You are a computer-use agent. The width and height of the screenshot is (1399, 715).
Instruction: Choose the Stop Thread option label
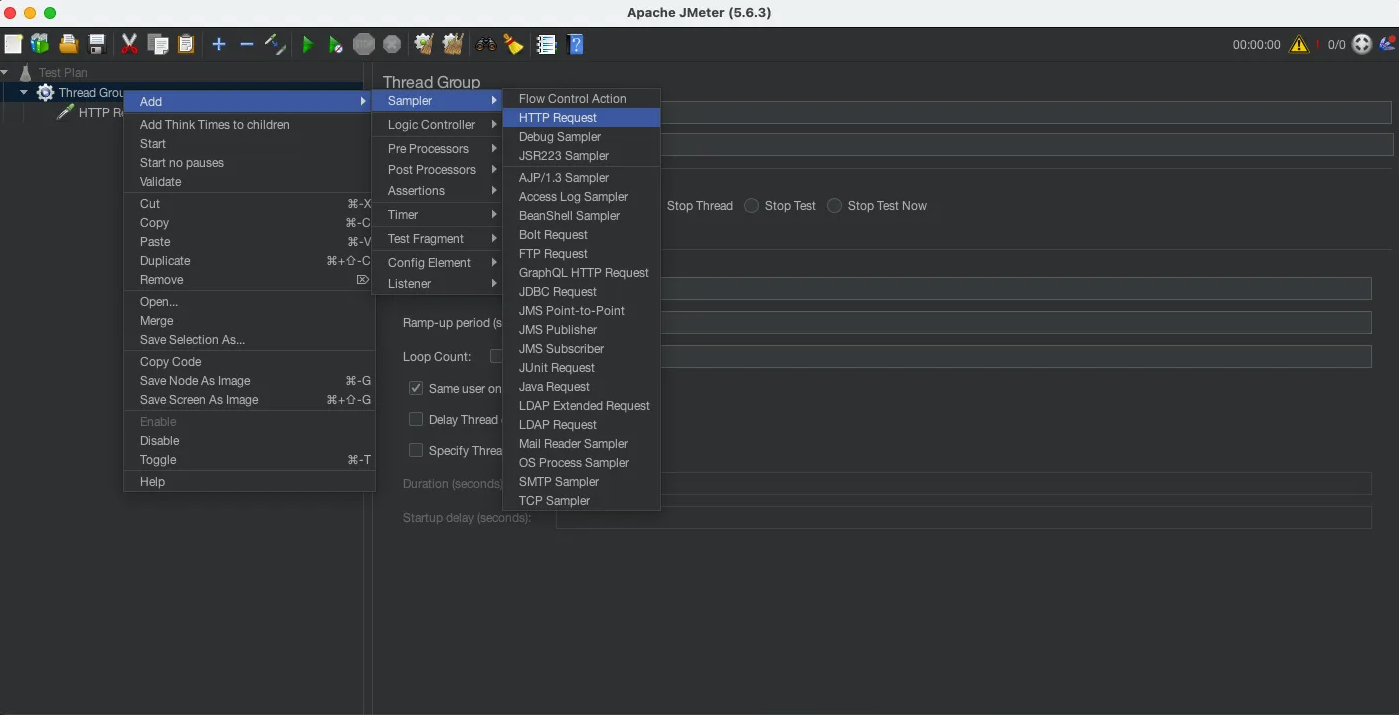point(700,206)
